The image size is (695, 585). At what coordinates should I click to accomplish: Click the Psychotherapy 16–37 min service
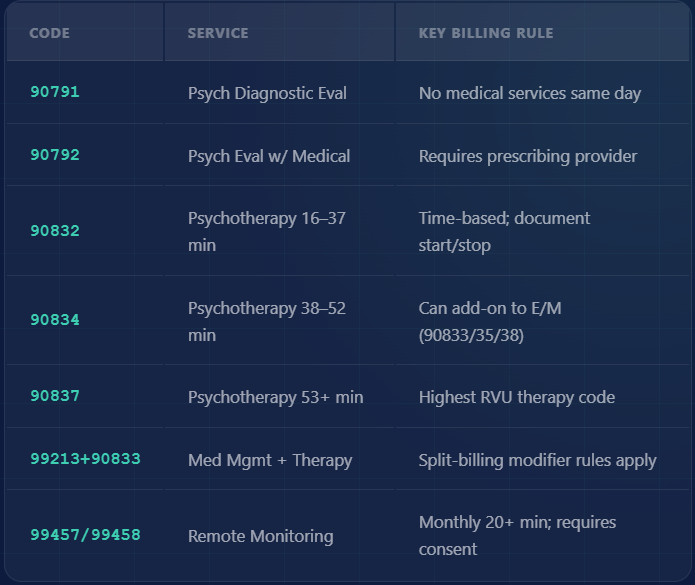pyautogui.click(x=267, y=232)
